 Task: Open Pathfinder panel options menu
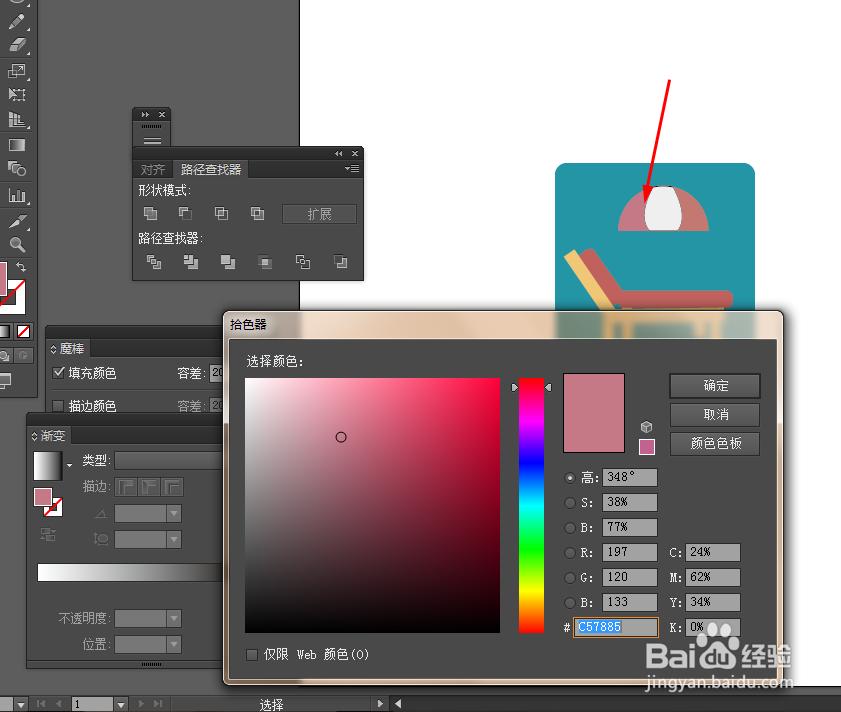pyautogui.click(x=352, y=169)
